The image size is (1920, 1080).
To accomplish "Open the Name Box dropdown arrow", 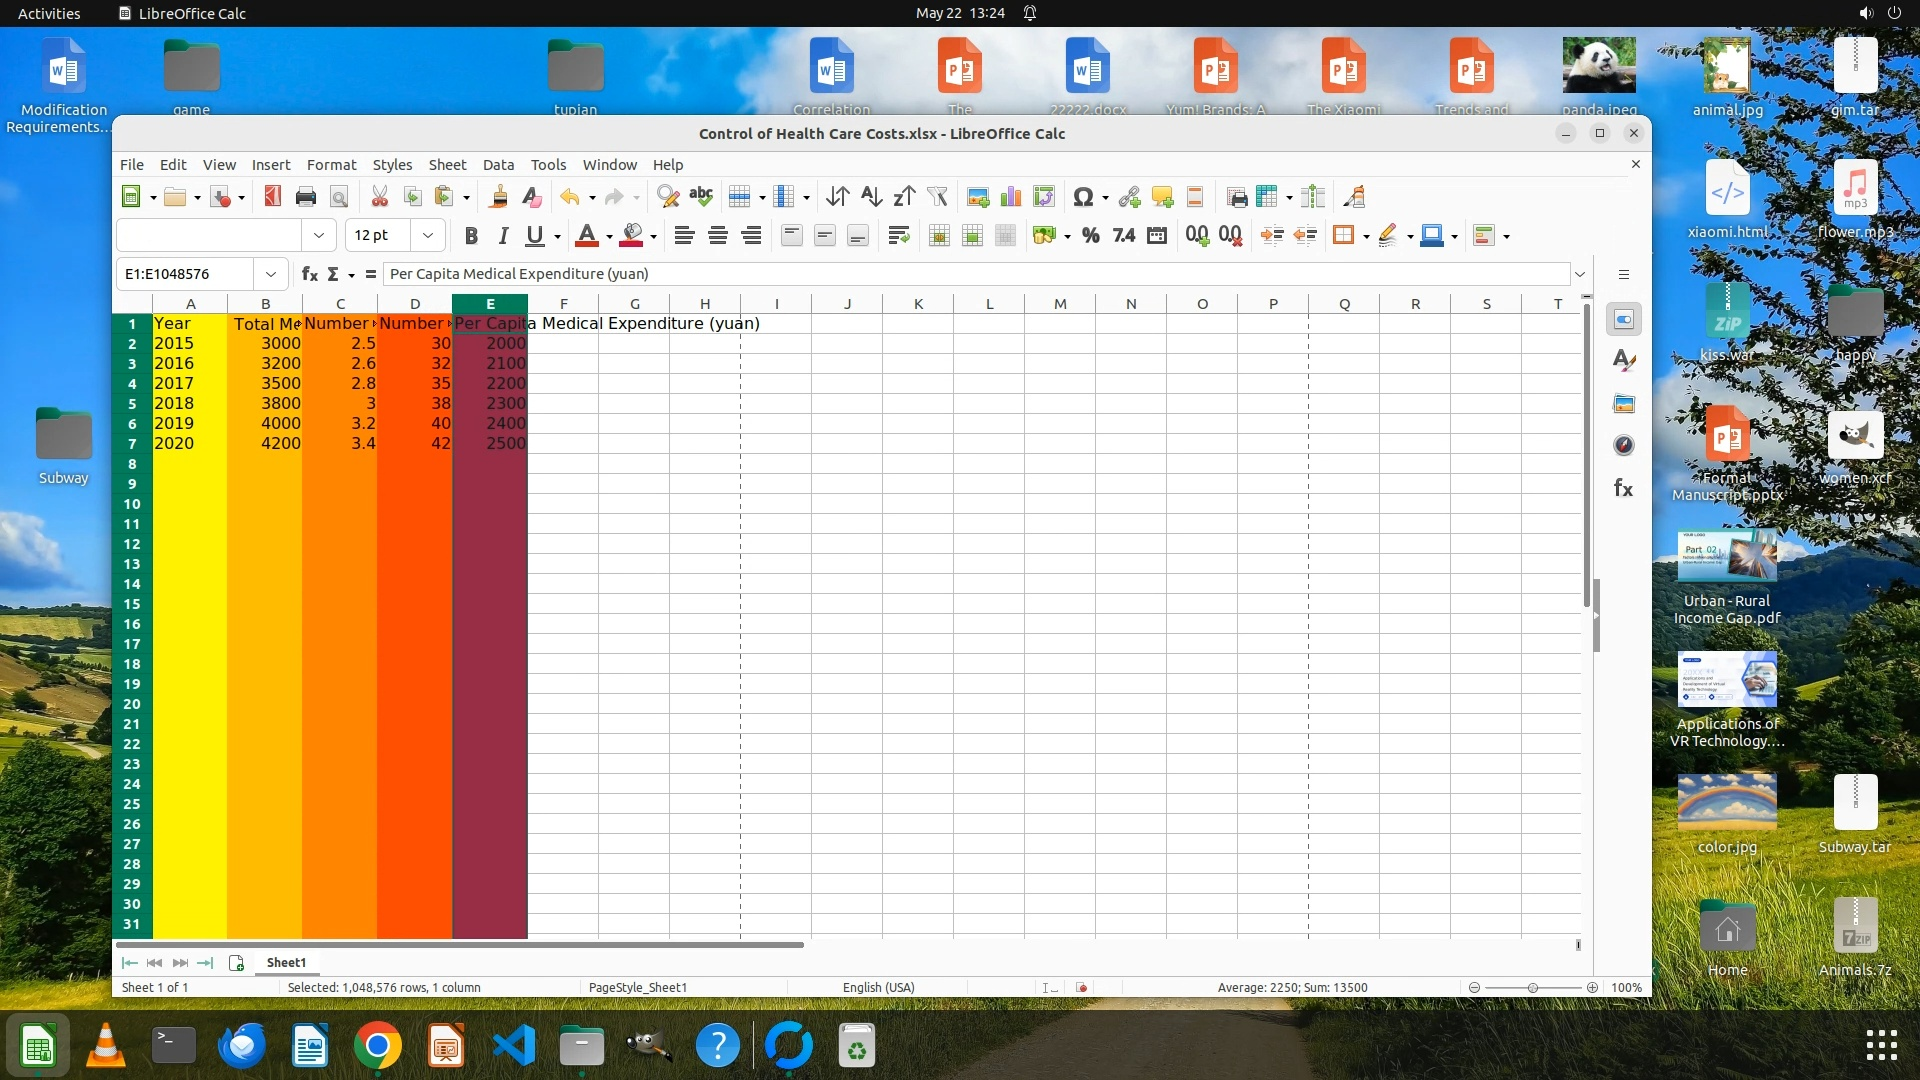I will point(270,274).
